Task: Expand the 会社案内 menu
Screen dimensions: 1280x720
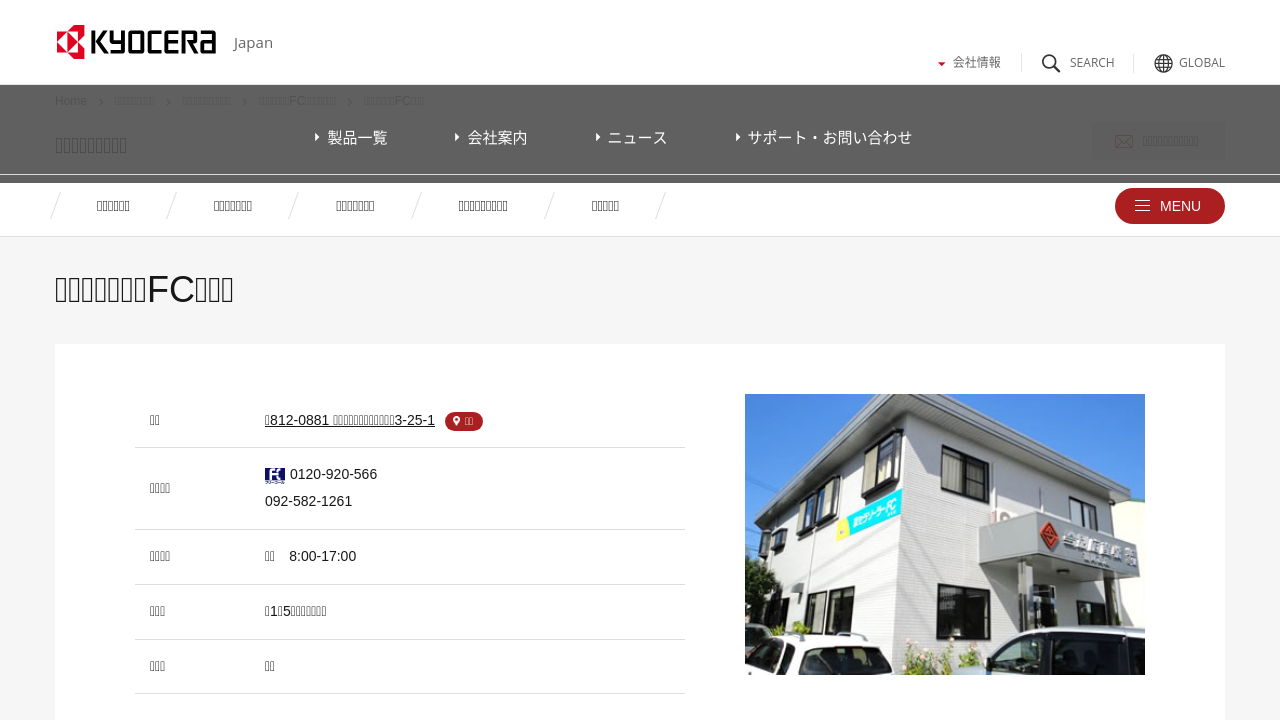Action: pyautogui.click(x=491, y=138)
